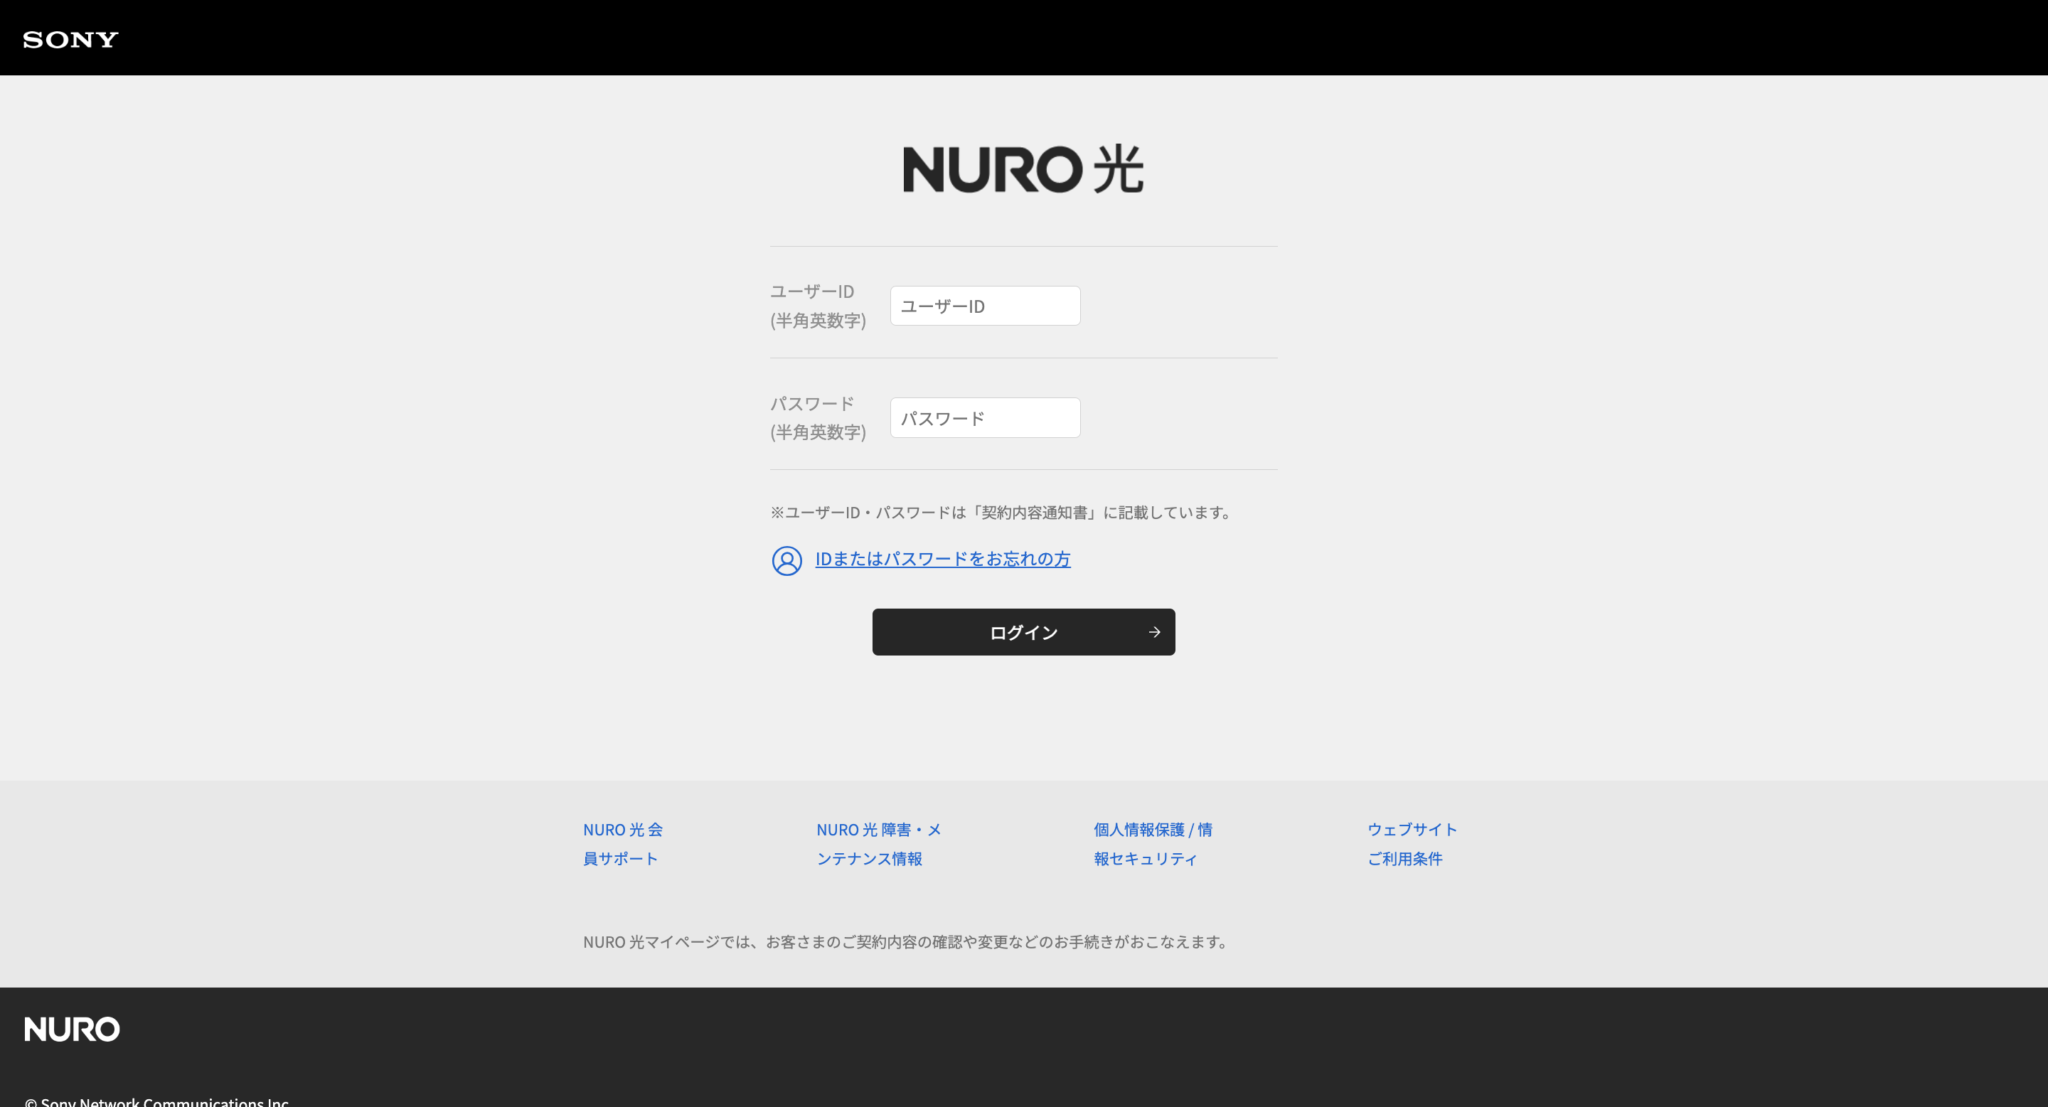2048x1107 pixels.
Task: Click the SONY logo in the header
Action: [68, 38]
